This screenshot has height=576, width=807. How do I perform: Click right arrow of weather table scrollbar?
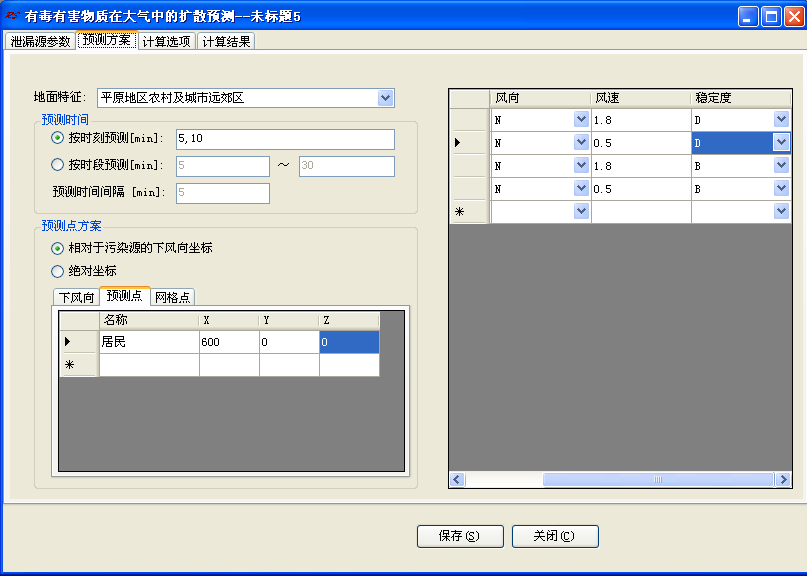[x=783, y=479]
